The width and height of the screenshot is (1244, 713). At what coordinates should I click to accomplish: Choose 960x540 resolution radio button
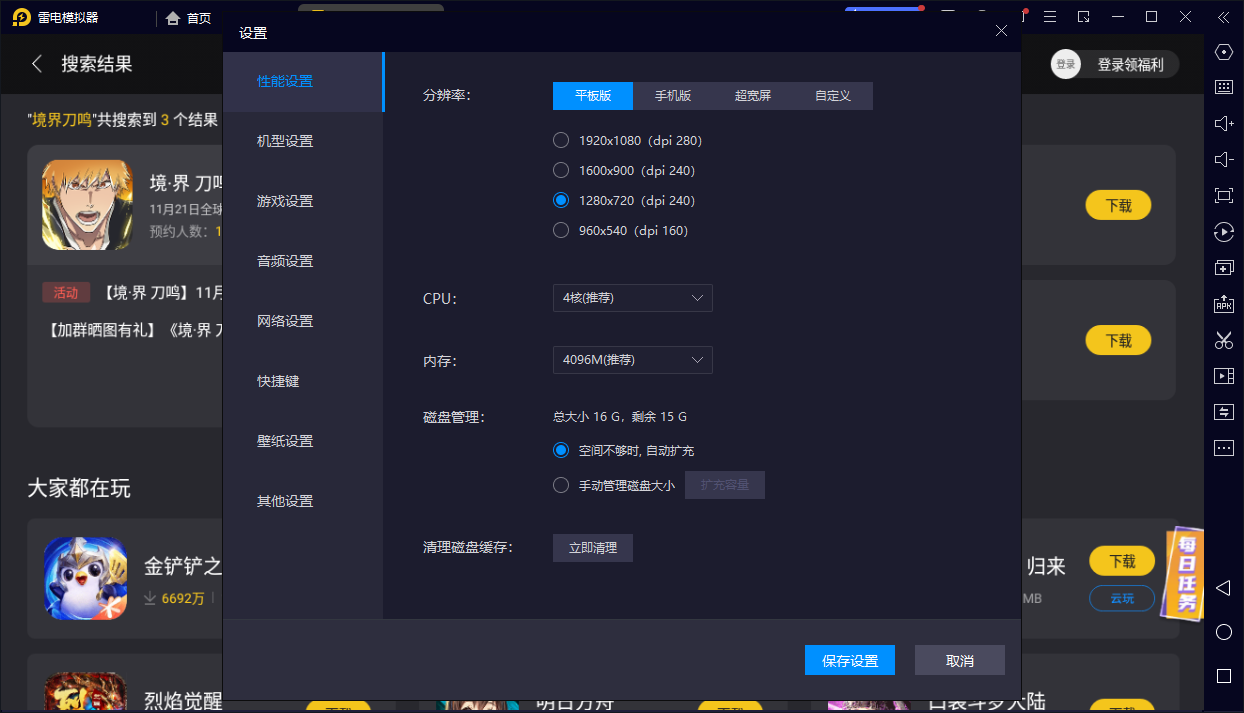click(x=560, y=230)
